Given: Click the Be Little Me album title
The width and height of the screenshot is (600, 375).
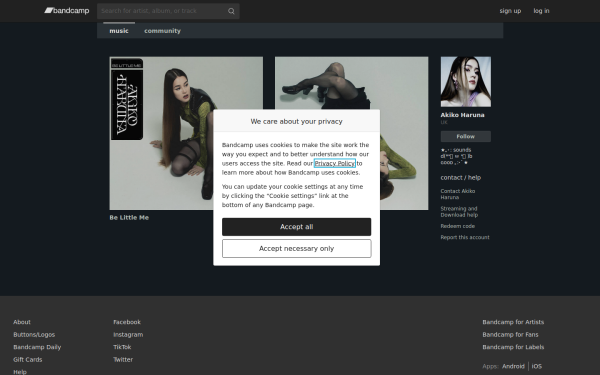Looking at the screenshot, I should coord(129,217).
